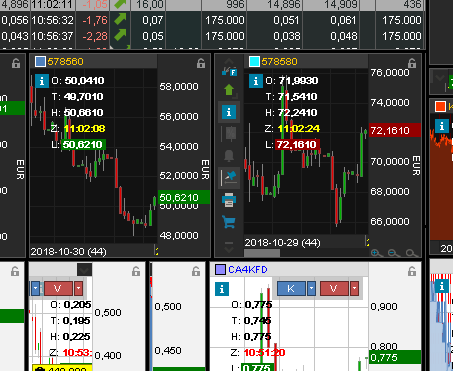Image resolution: width=453 pixels, height=371 pixels.
Task: Click the green arrow icon in the 11:02:11 row
Action: pos(120,4)
